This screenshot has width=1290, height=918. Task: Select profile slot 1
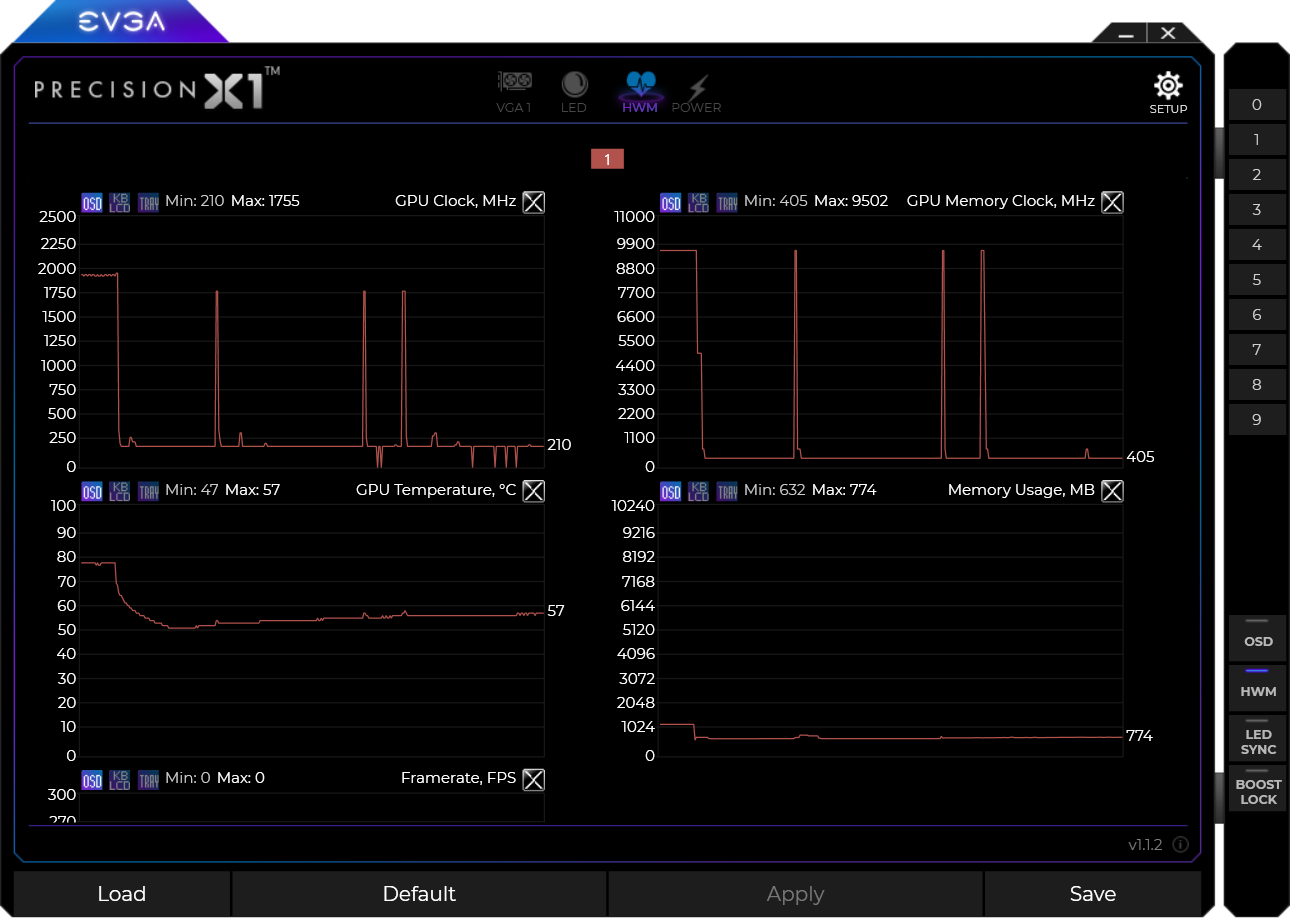(1257, 140)
